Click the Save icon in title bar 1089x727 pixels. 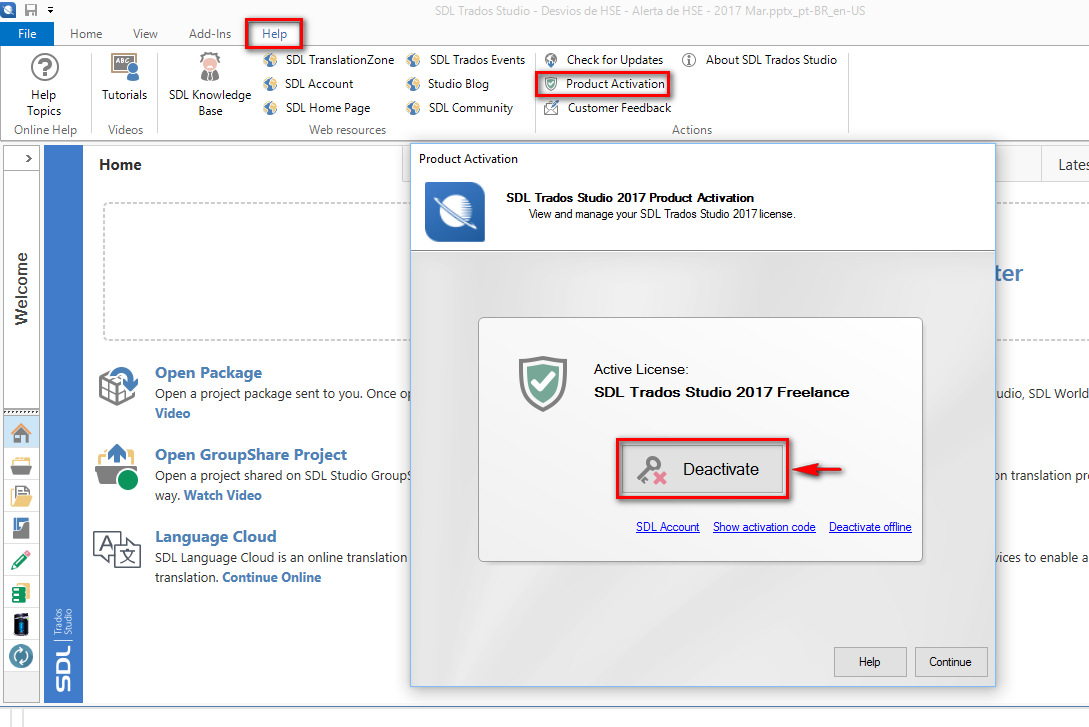tap(31, 10)
